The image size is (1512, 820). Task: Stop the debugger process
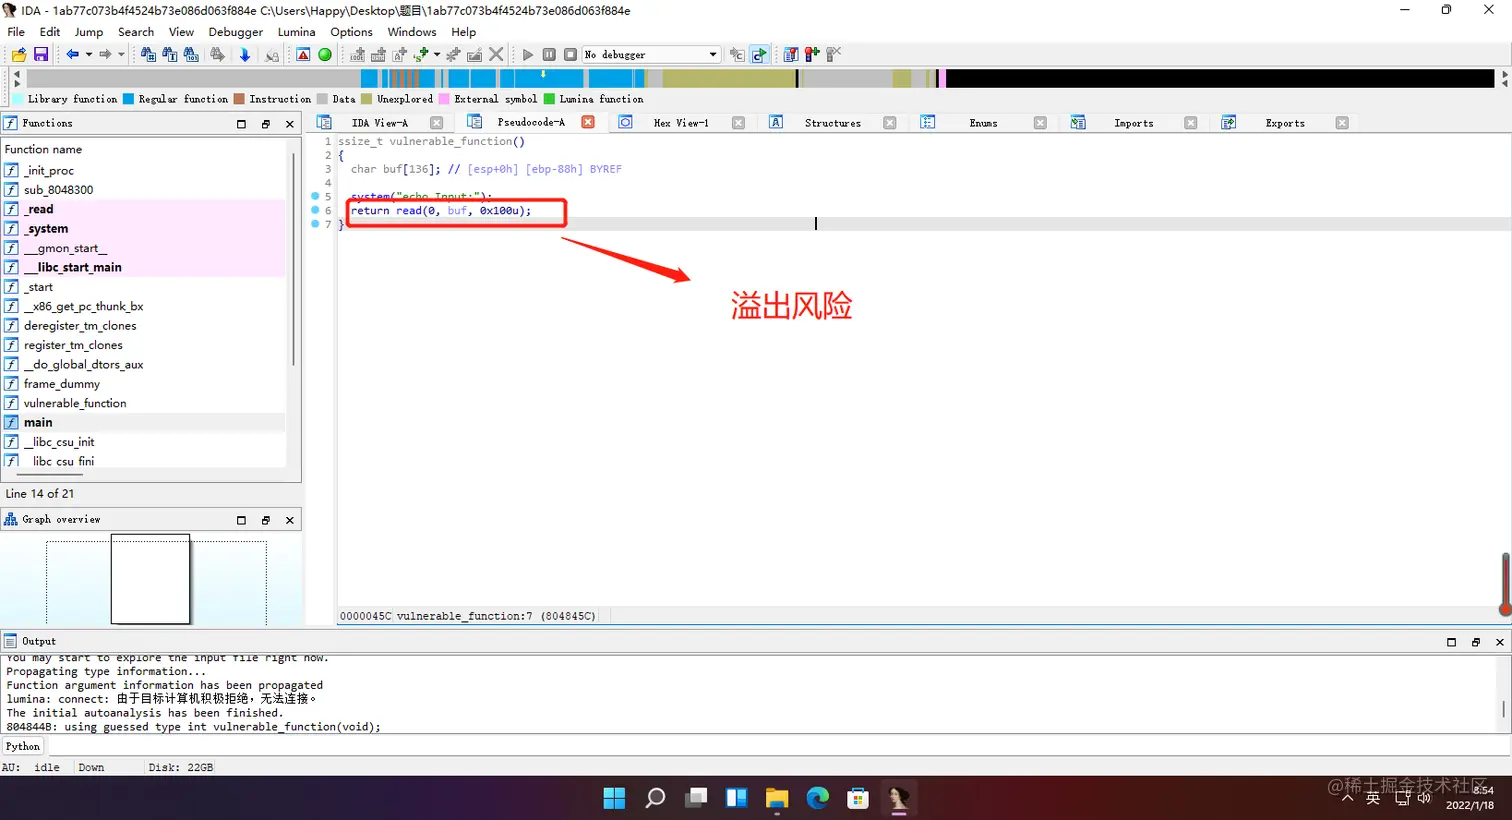(570, 54)
